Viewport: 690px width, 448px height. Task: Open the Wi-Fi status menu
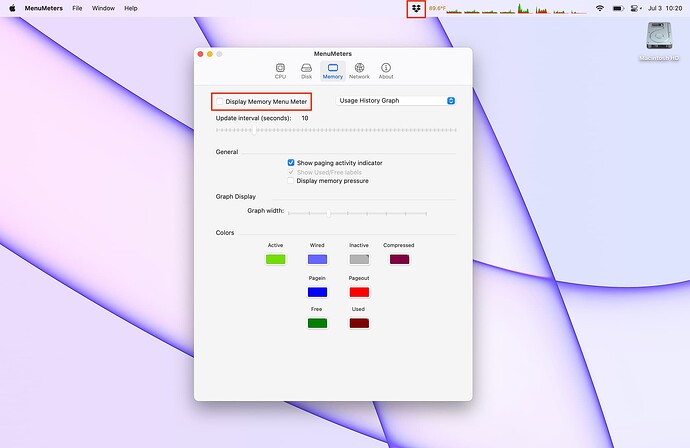(599, 8)
